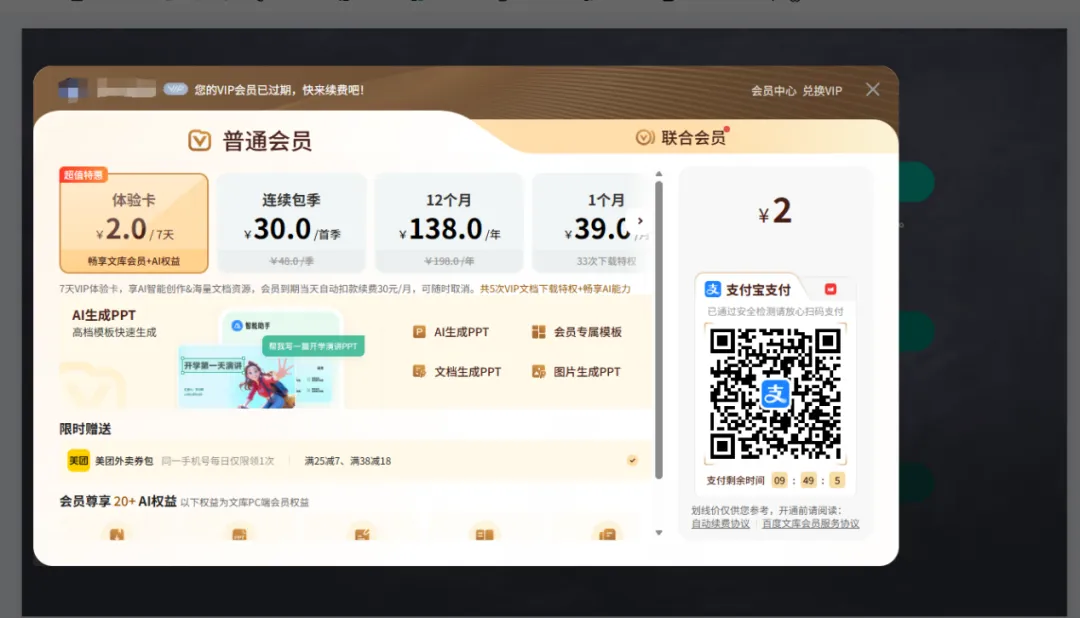Click the scrollbar down arrow
The width and height of the screenshot is (1080, 618).
[659, 533]
